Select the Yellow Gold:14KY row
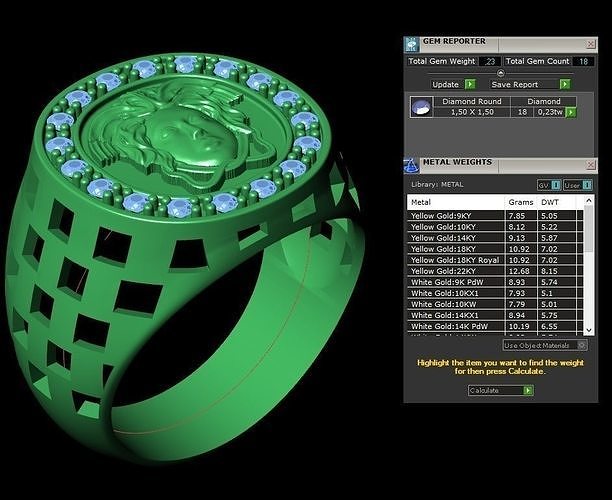The image size is (612, 500). coord(495,238)
